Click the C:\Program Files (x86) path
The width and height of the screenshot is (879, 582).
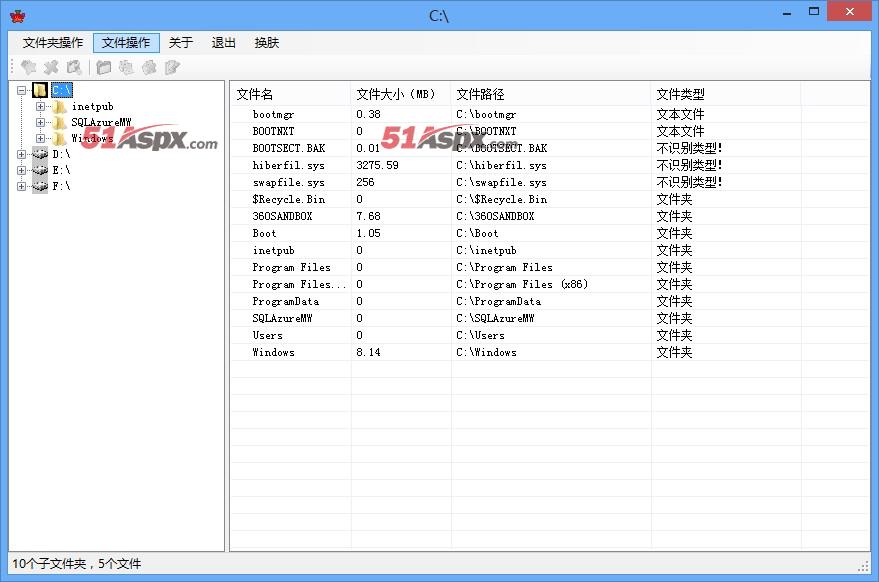[x=522, y=284]
